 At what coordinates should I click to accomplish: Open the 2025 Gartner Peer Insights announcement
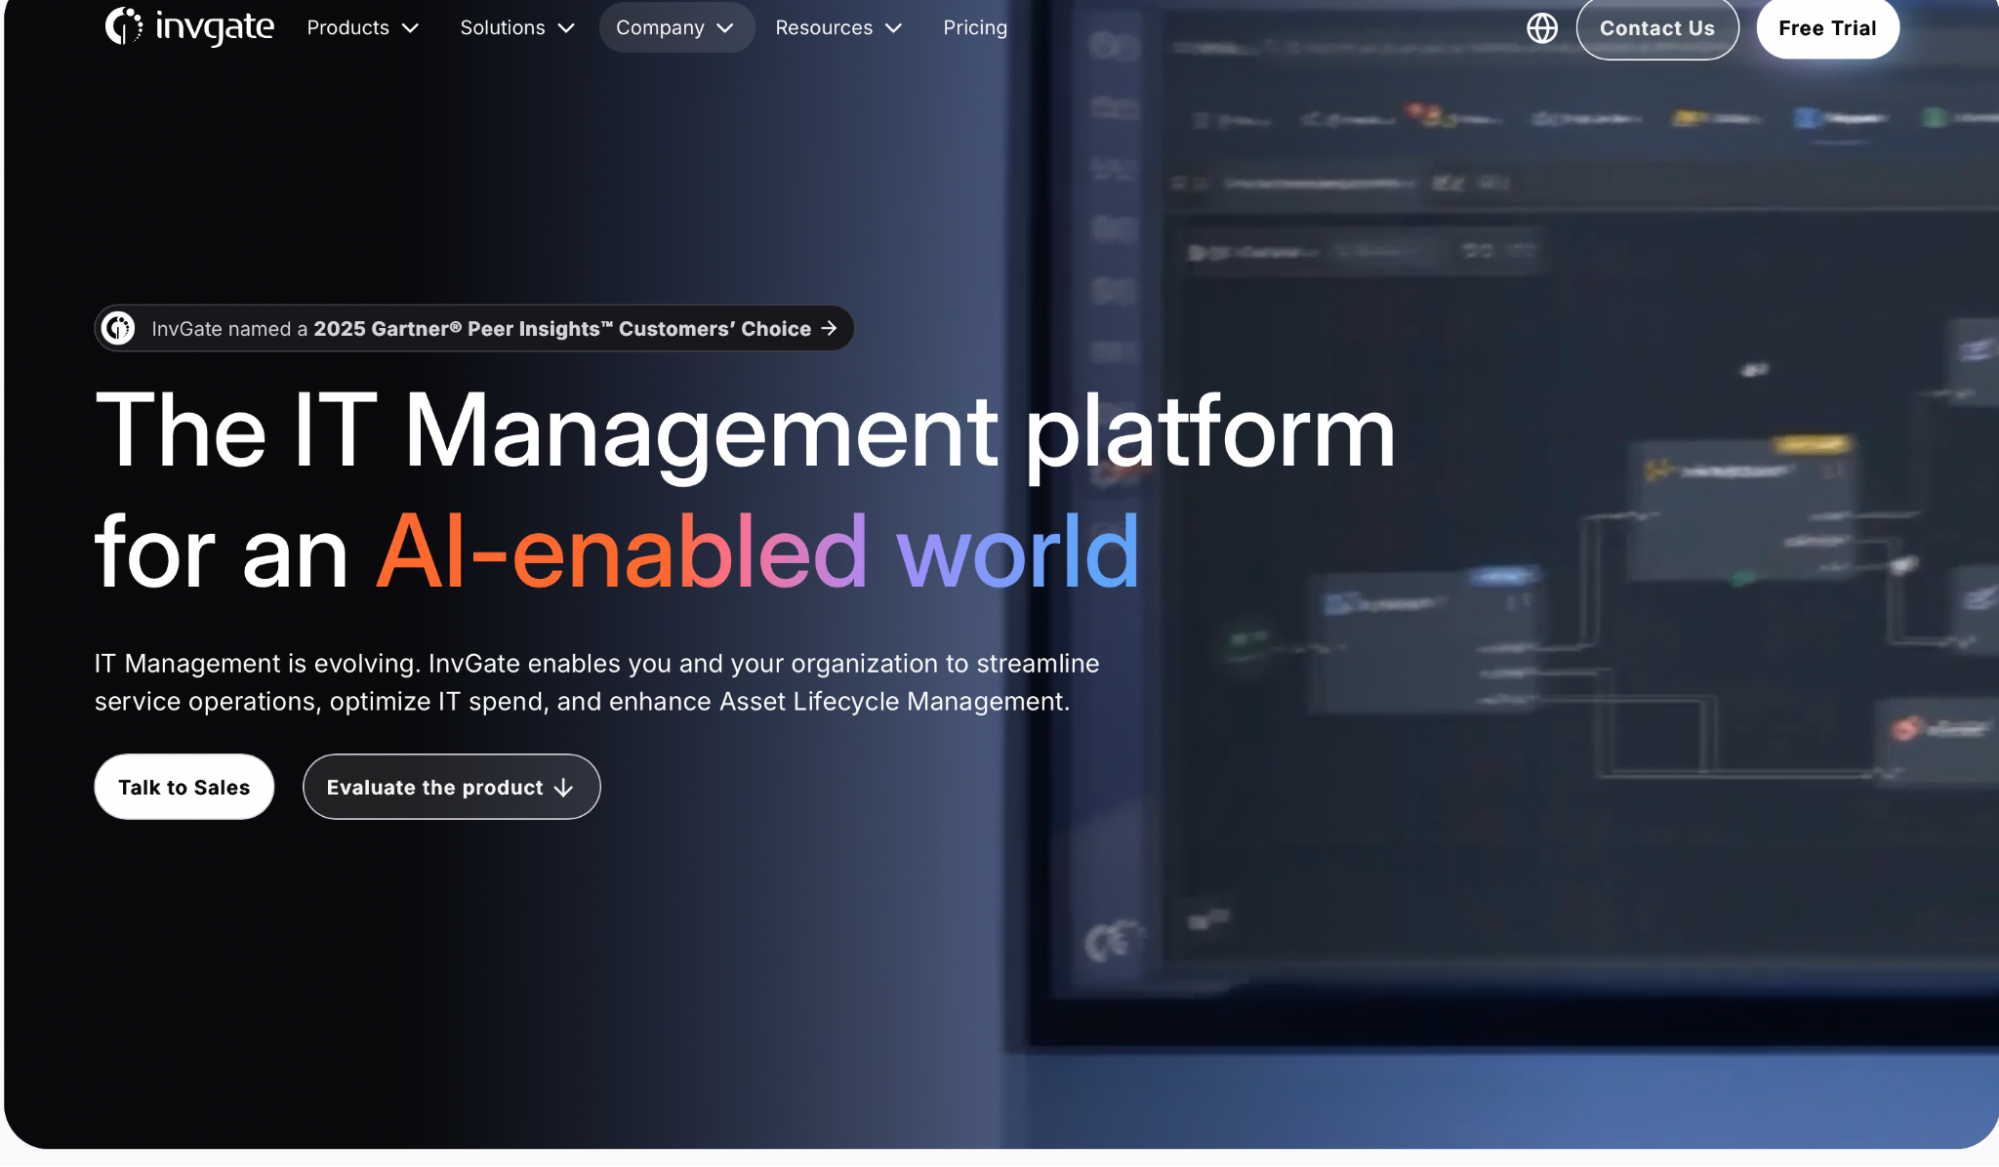(474, 328)
